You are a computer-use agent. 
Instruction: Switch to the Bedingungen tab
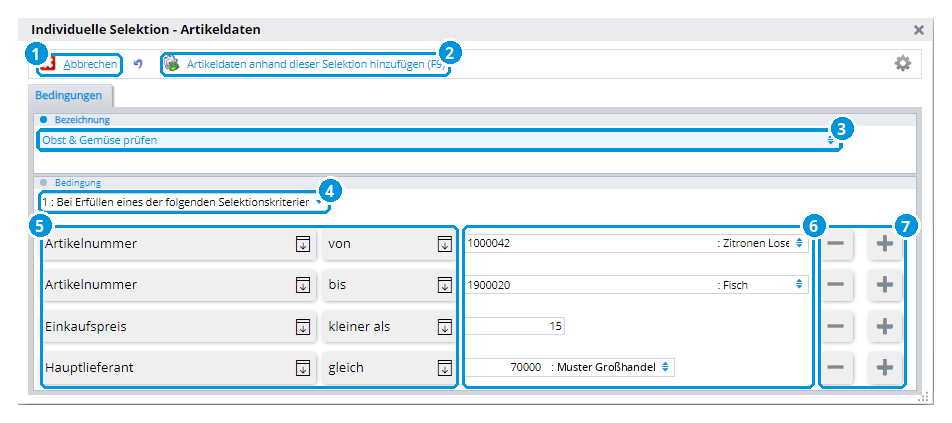[x=69, y=96]
